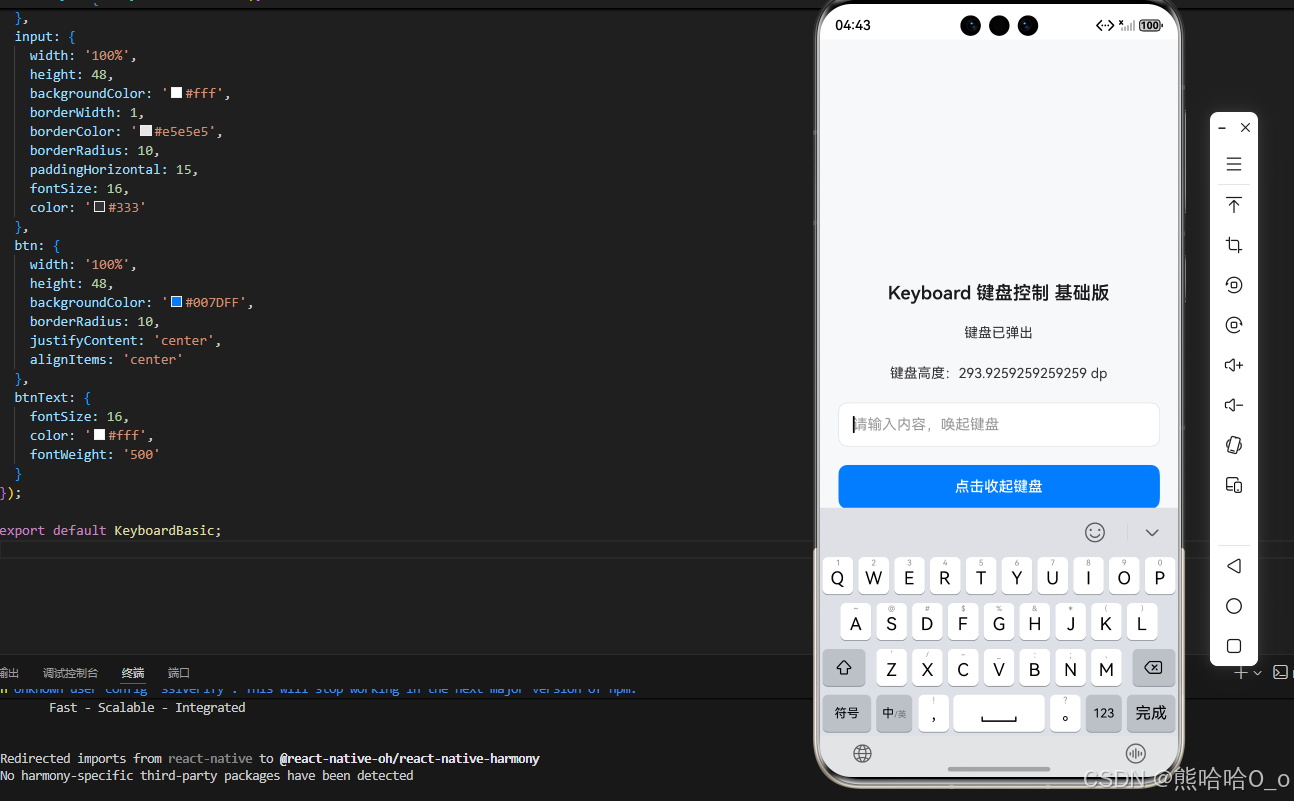
Task: Focus the 请输入内容，唤起键盘 input field
Action: click(x=999, y=424)
